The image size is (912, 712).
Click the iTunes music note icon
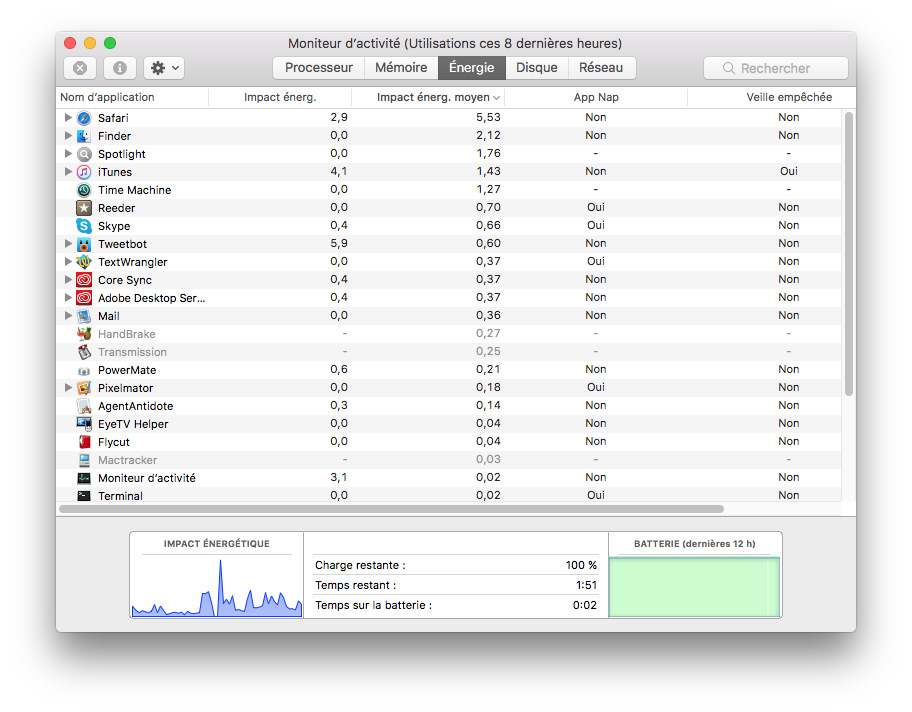coord(84,172)
